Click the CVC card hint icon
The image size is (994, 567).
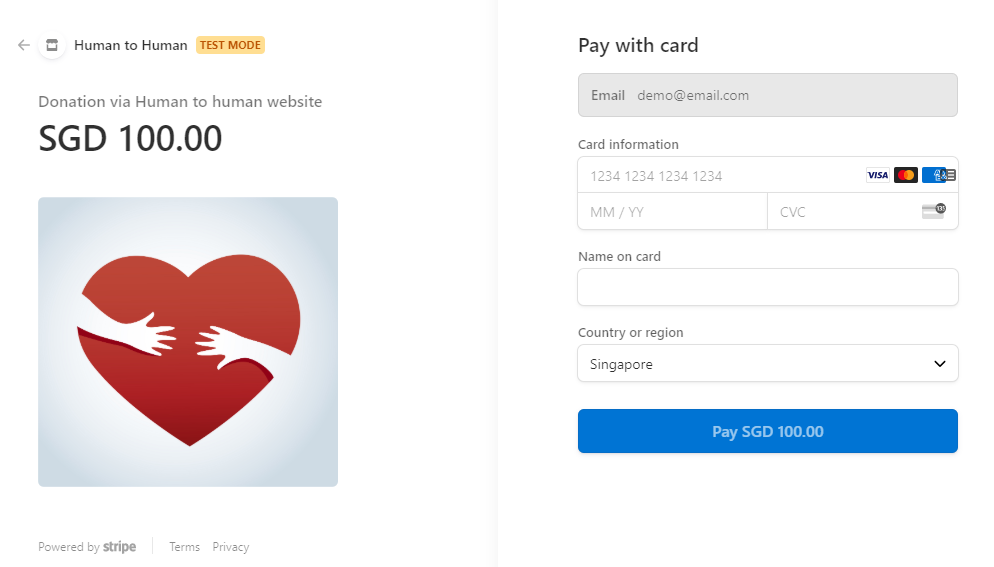[934, 211]
